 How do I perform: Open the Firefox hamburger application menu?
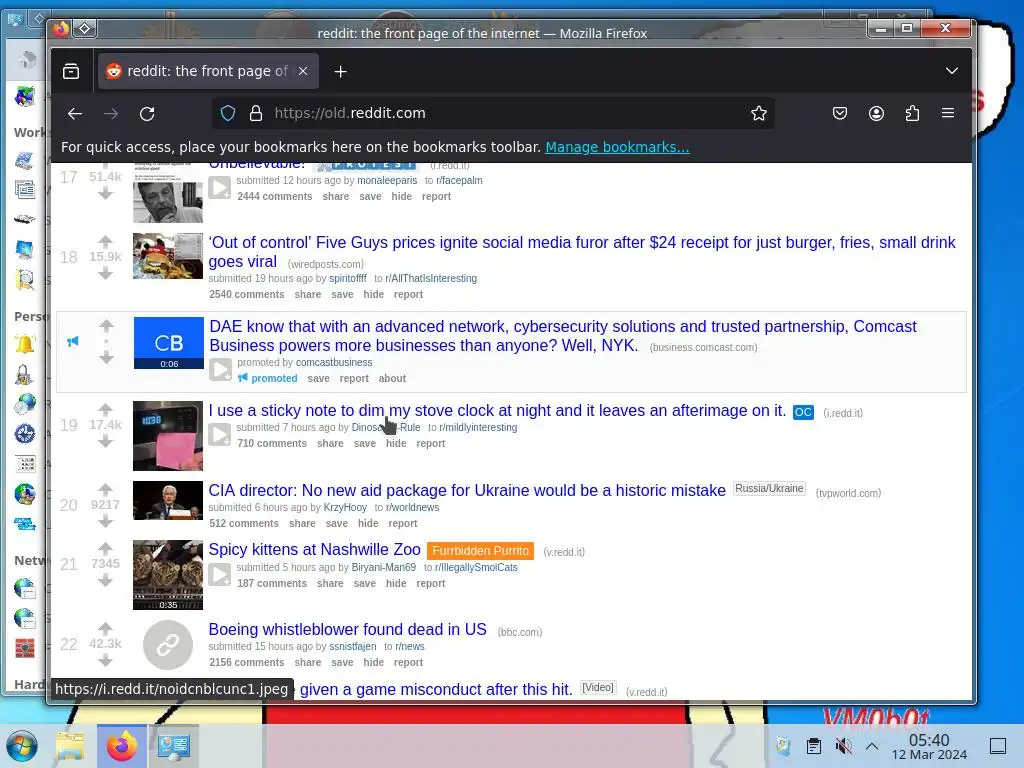948,114
